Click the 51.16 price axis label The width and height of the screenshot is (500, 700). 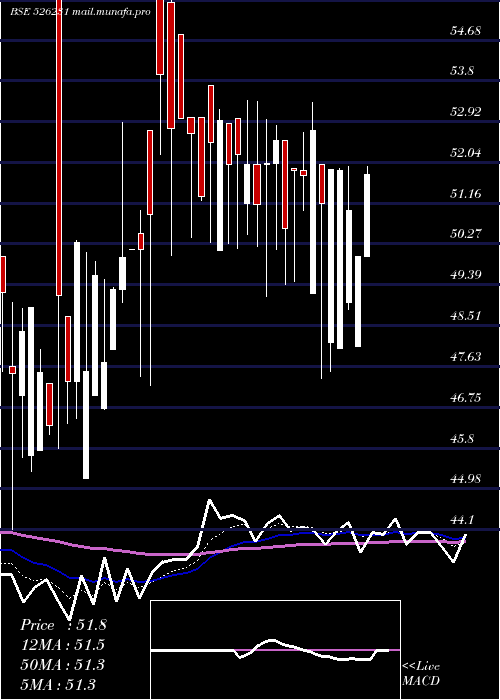[x=466, y=193]
